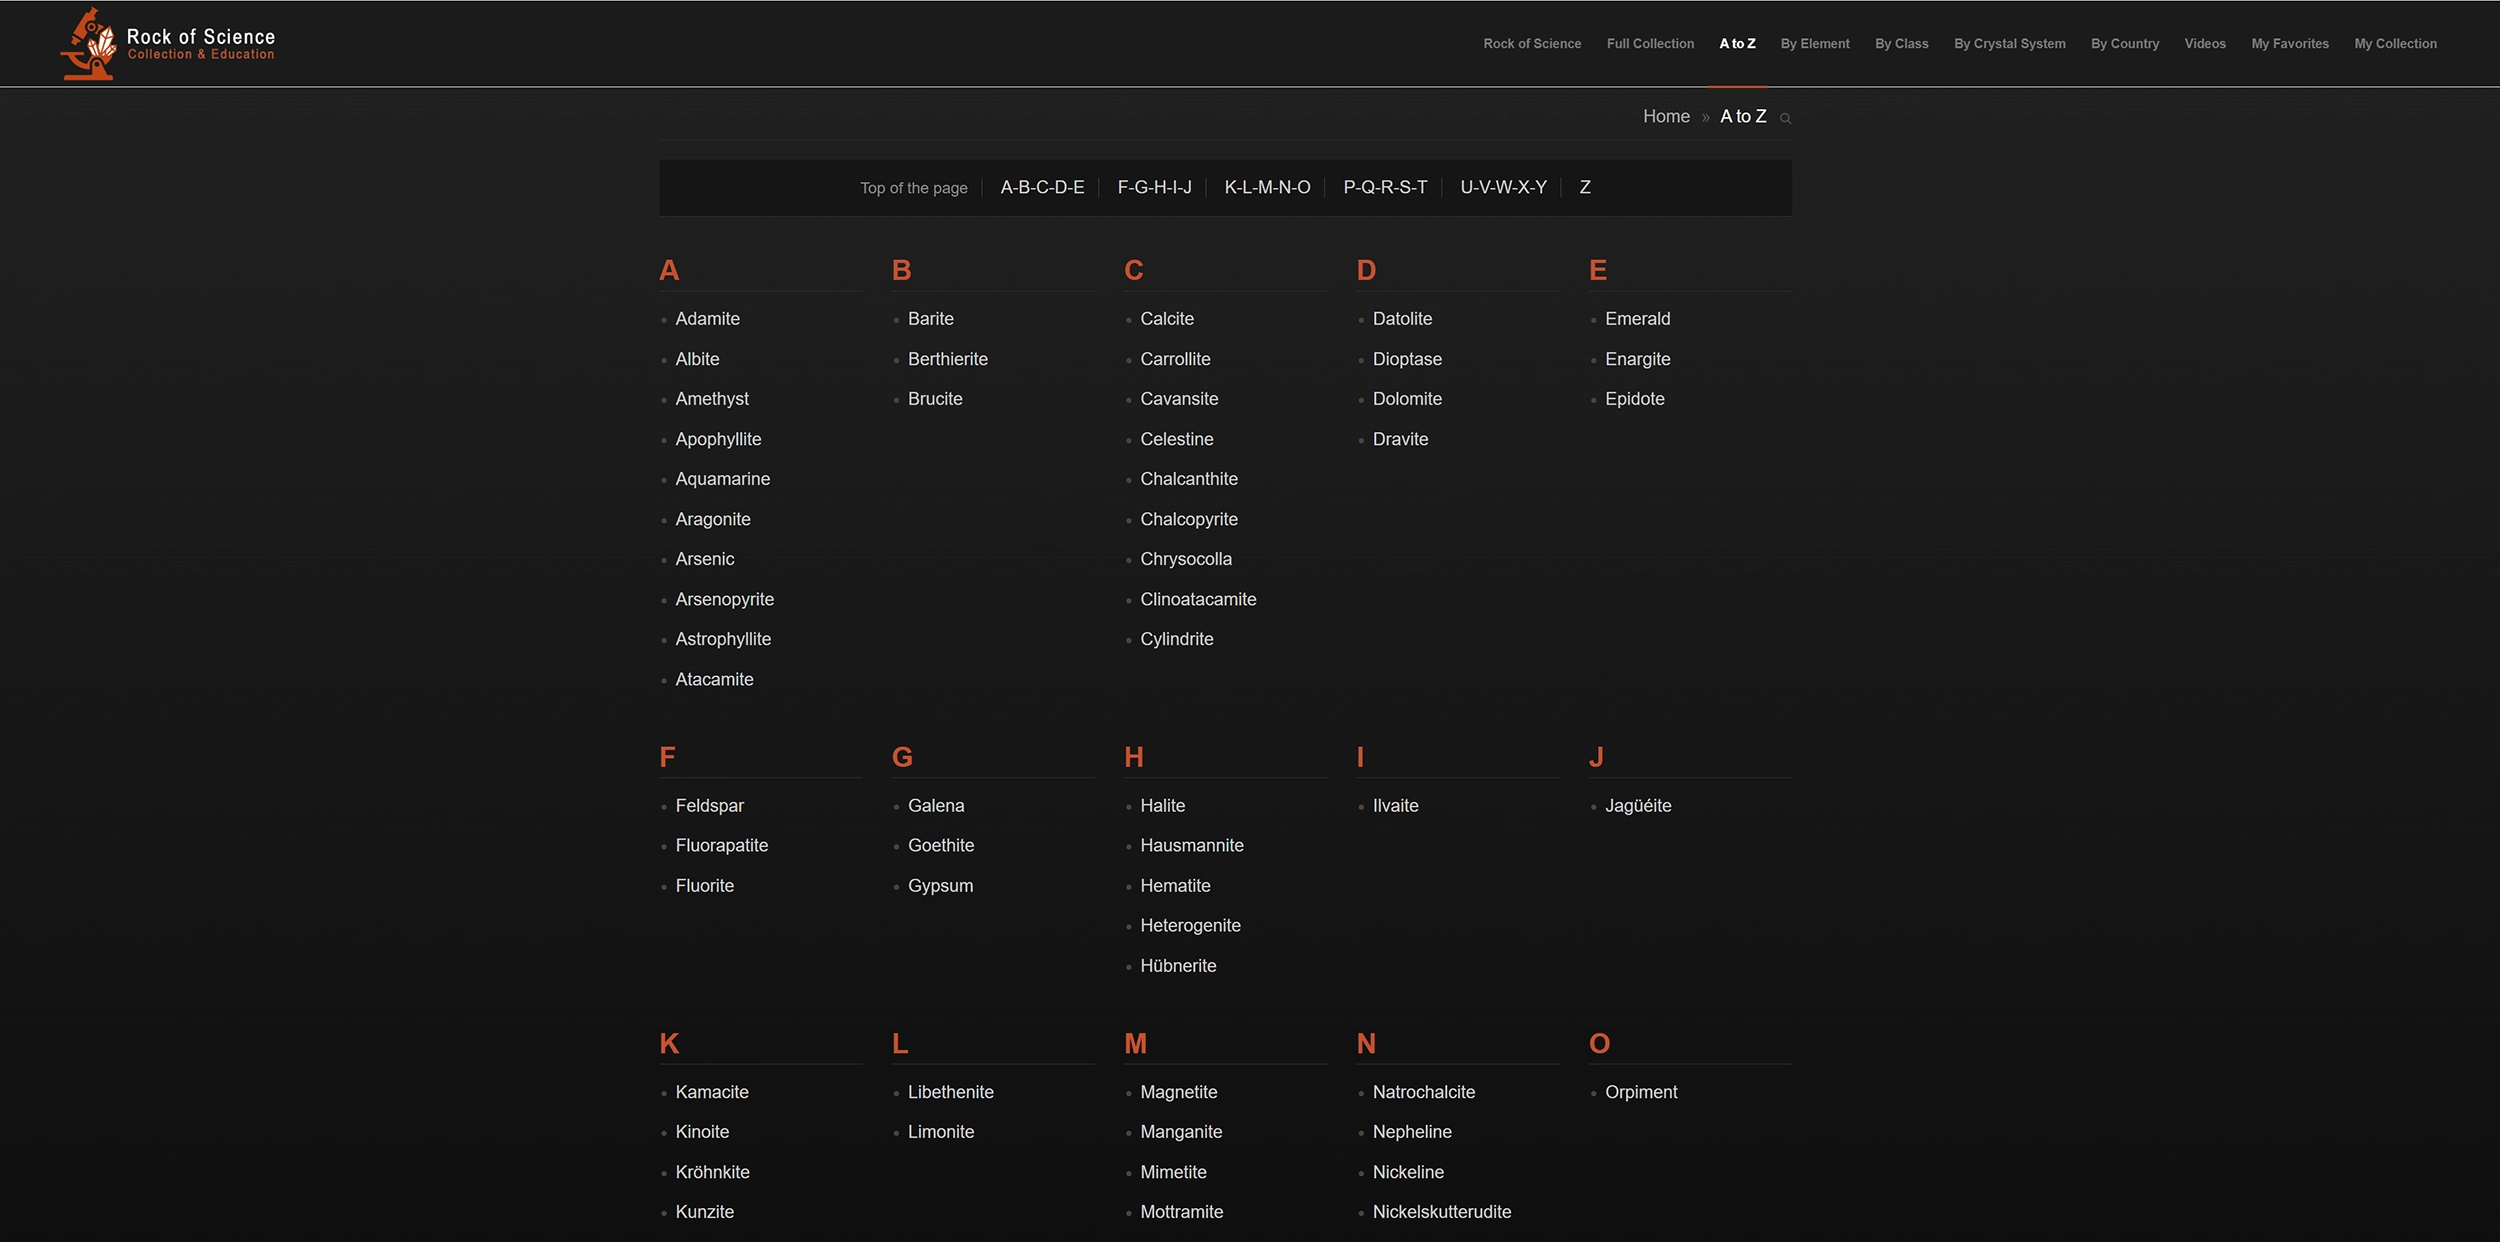Image resolution: width=2500 pixels, height=1242 pixels.
Task: Open the Natrochalcite entry
Action: tap(1423, 1092)
